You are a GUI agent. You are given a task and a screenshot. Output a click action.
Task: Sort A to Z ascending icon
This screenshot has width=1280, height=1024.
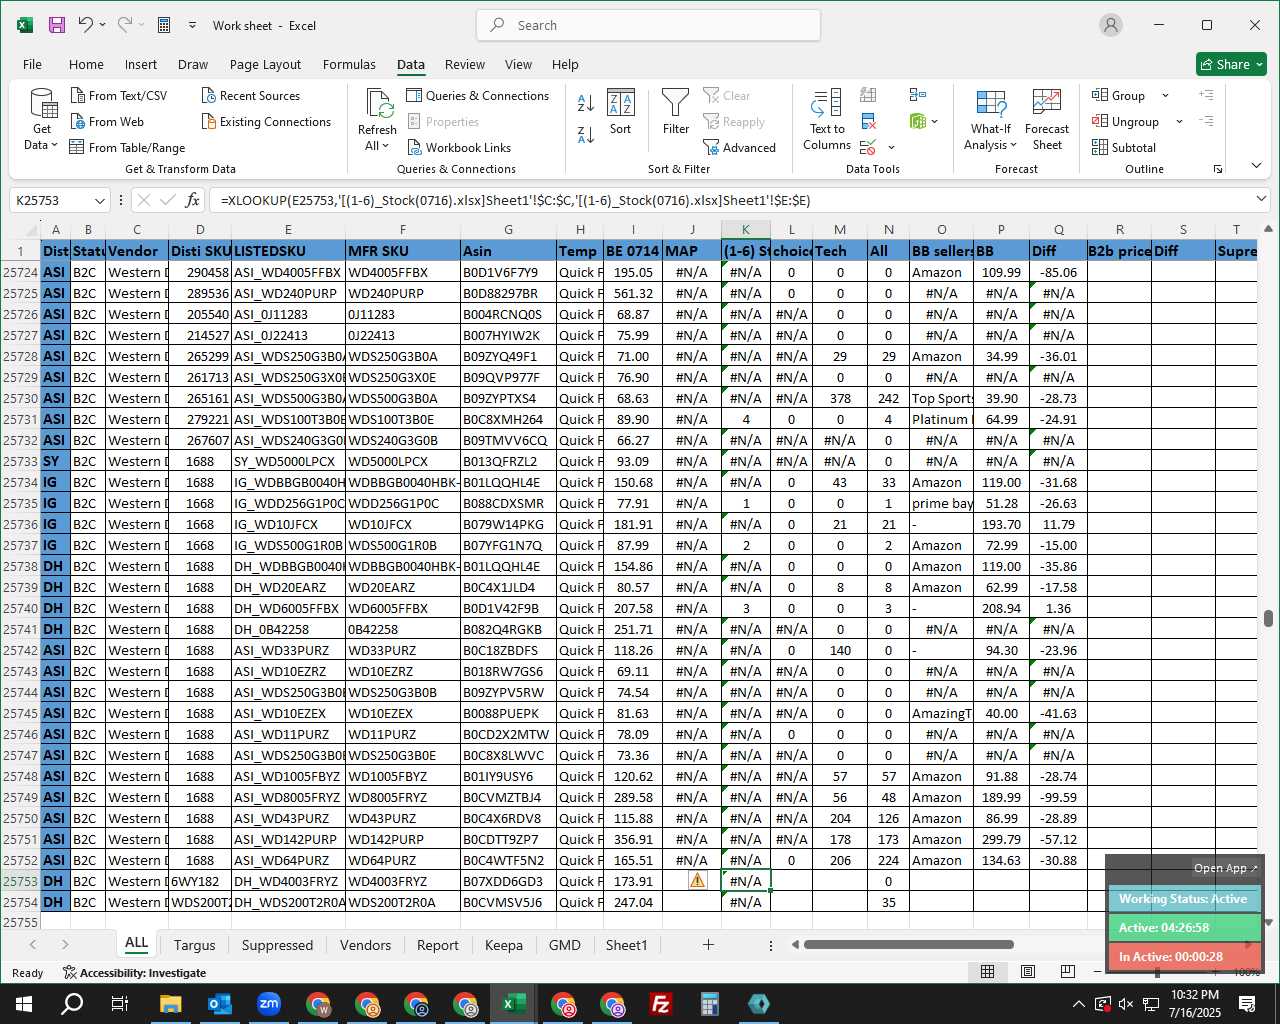point(586,102)
